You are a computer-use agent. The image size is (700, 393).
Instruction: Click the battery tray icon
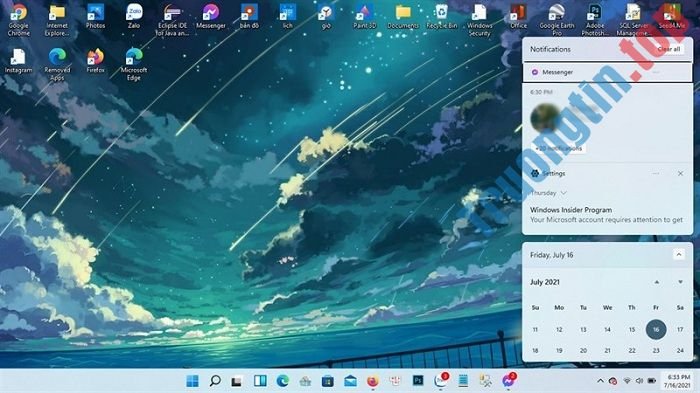(652, 381)
